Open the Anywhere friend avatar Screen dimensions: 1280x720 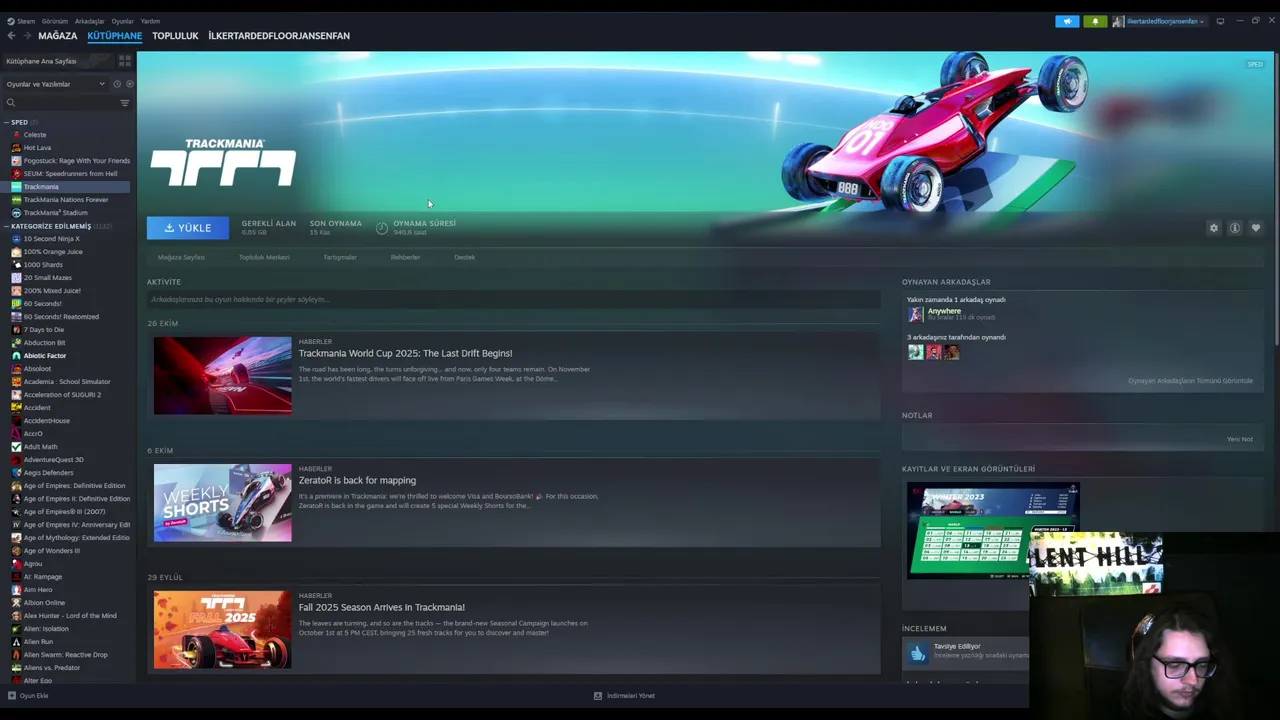(915, 314)
